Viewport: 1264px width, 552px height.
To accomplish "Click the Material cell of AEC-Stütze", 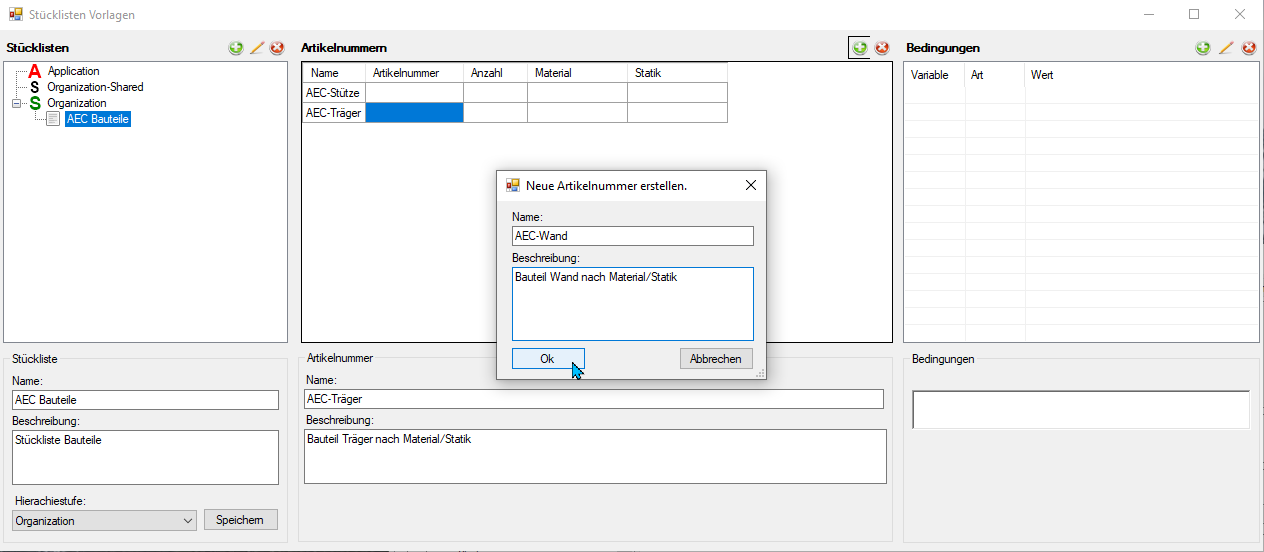I will point(578,92).
